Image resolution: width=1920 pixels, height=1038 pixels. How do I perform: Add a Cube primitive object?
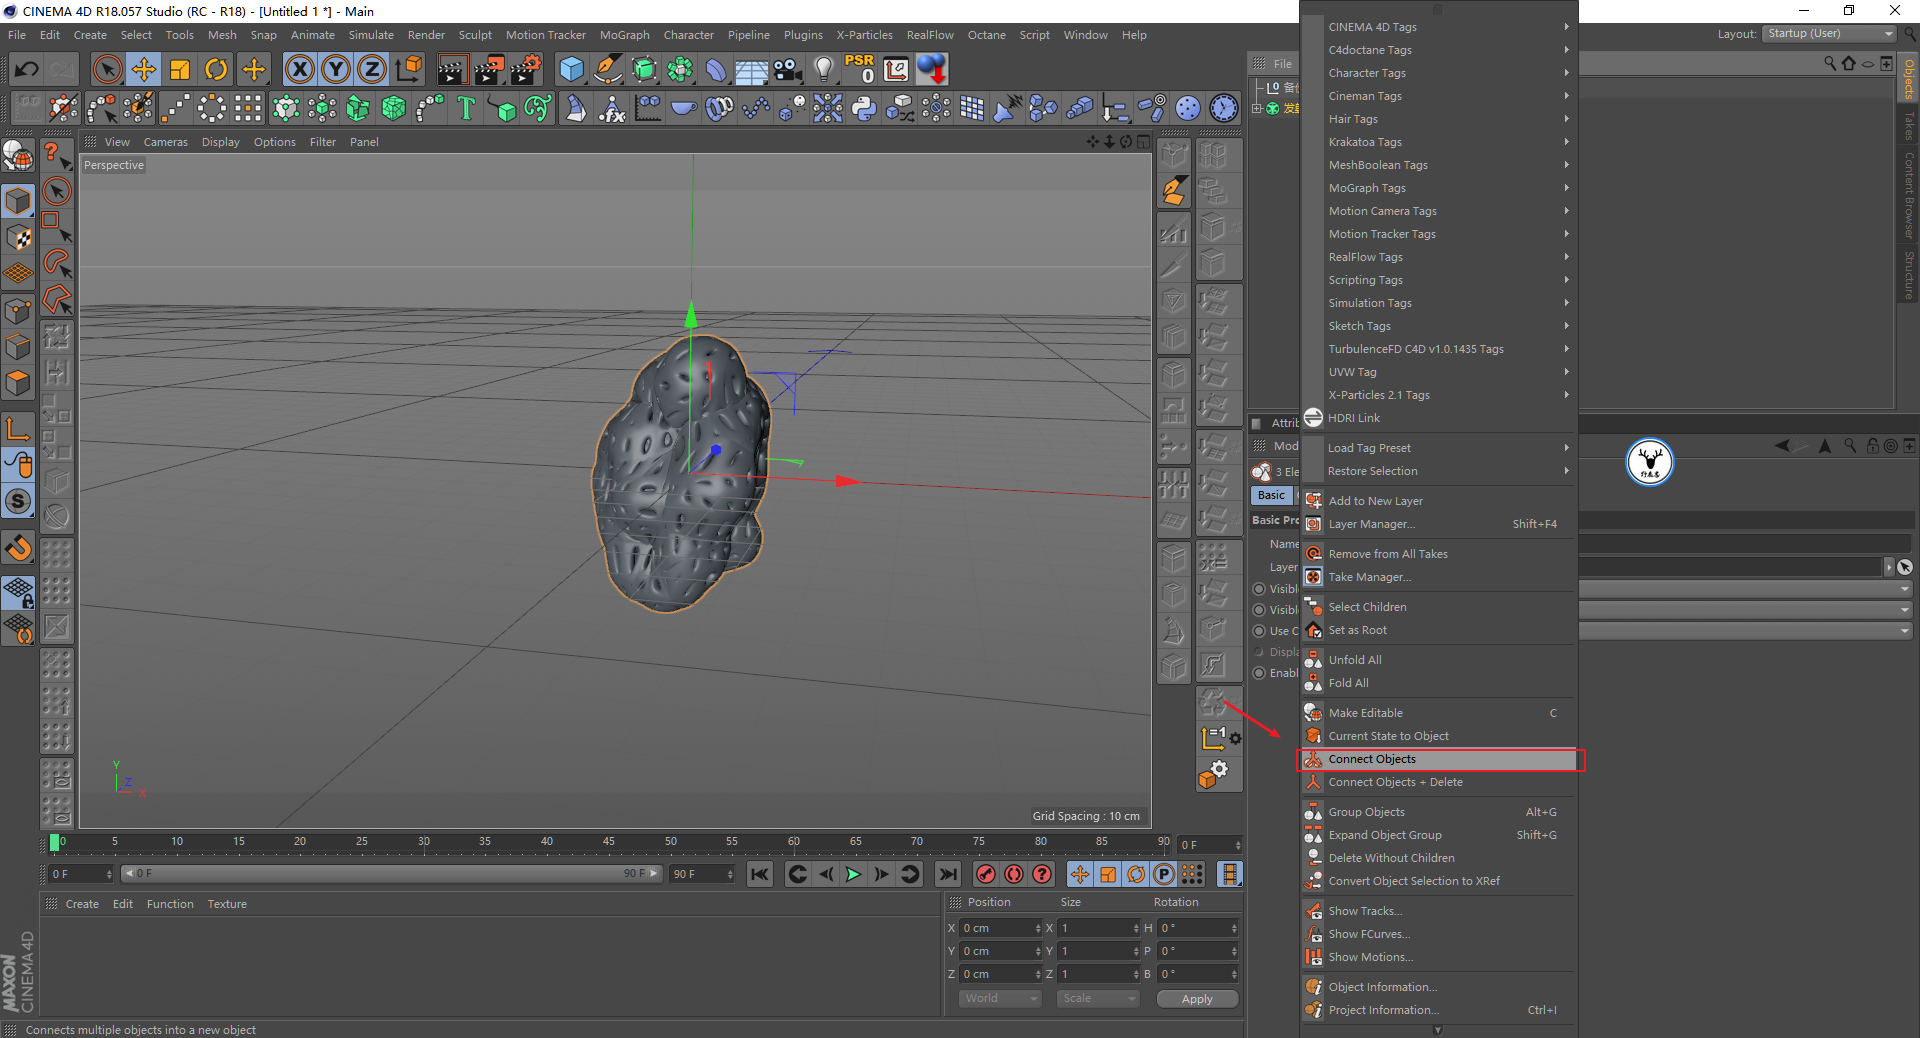tap(571, 69)
